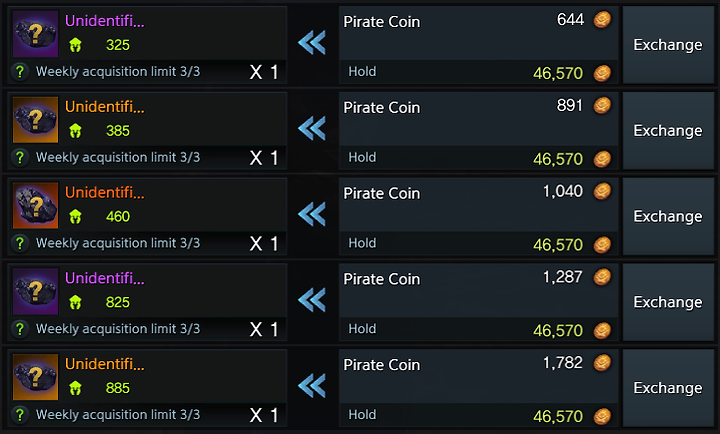Viewport: 720px width, 434px height.
Task: Click the double arrow in the 891 coin row
Action: tap(312, 128)
